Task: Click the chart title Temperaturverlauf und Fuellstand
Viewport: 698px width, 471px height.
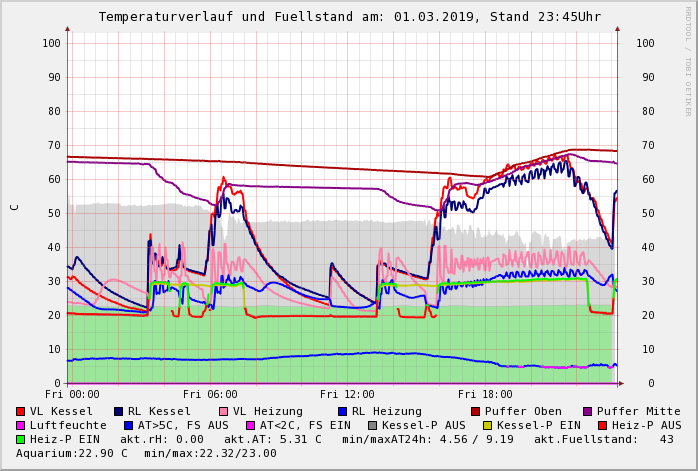Action: point(349,17)
